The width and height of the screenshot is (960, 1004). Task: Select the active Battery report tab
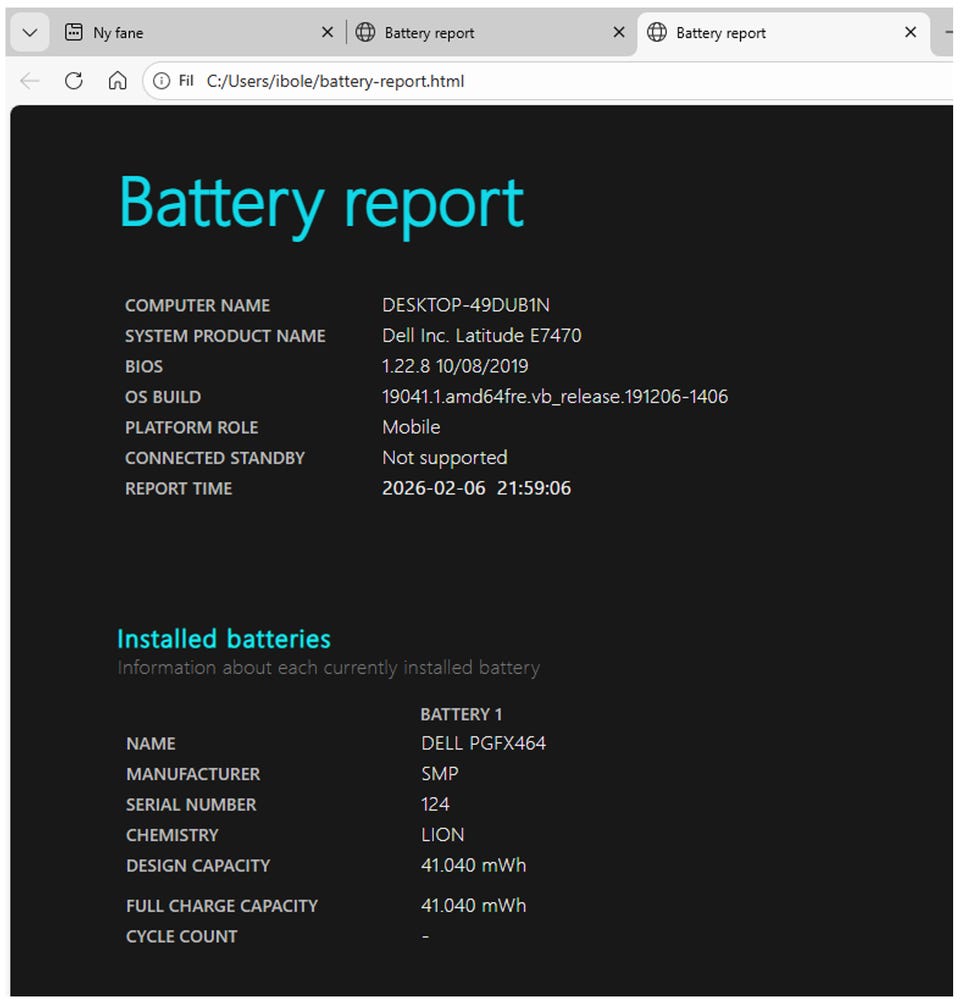[x=785, y=33]
